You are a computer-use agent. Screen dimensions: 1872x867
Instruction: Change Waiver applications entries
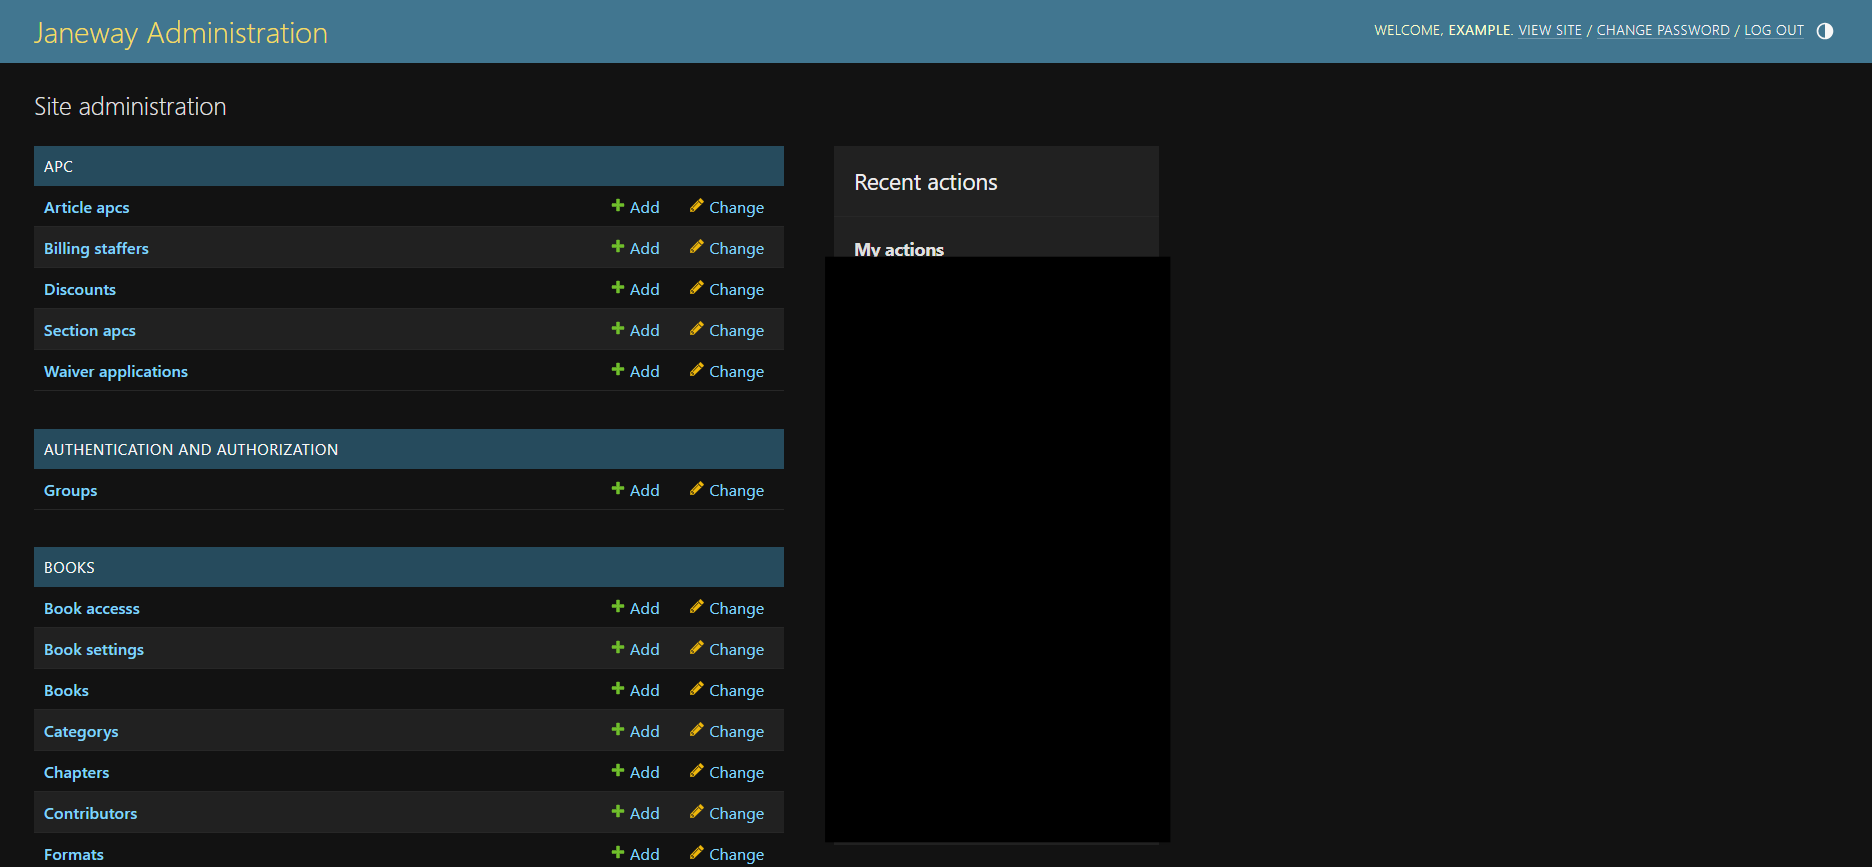[x=727, y=371]
